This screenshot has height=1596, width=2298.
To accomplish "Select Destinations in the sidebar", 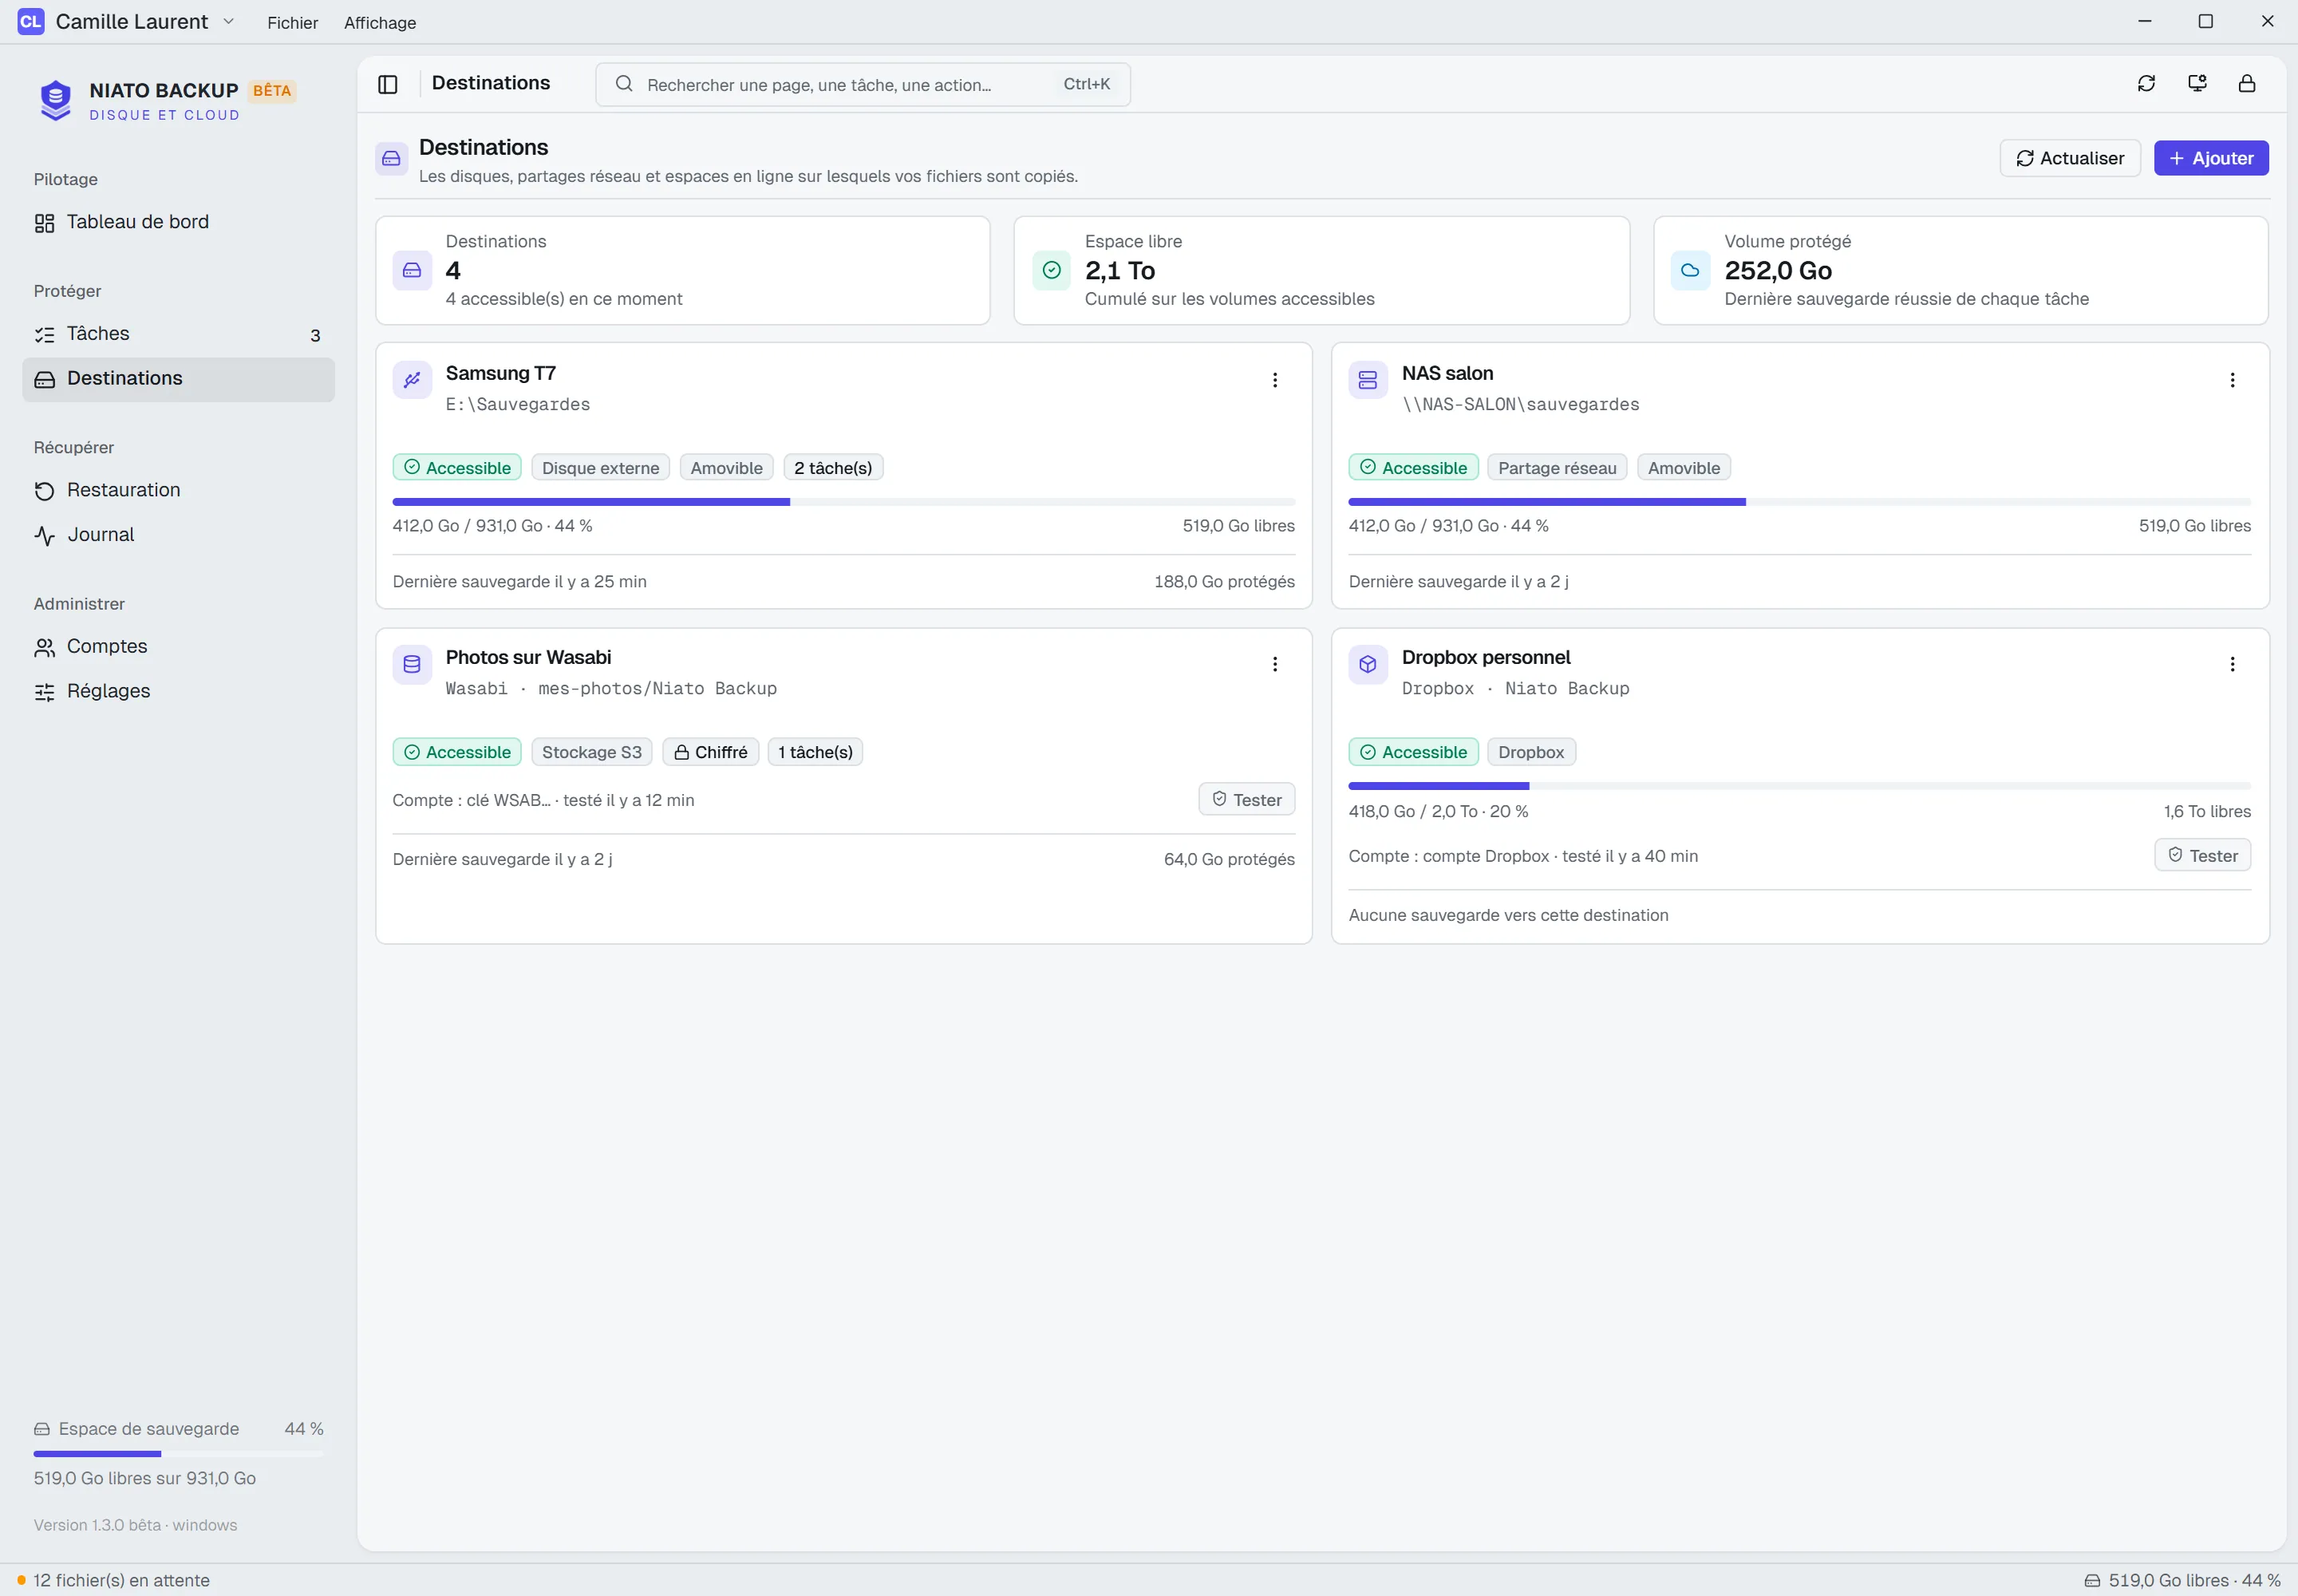I will pyautogui.click(x=178, y=379).
